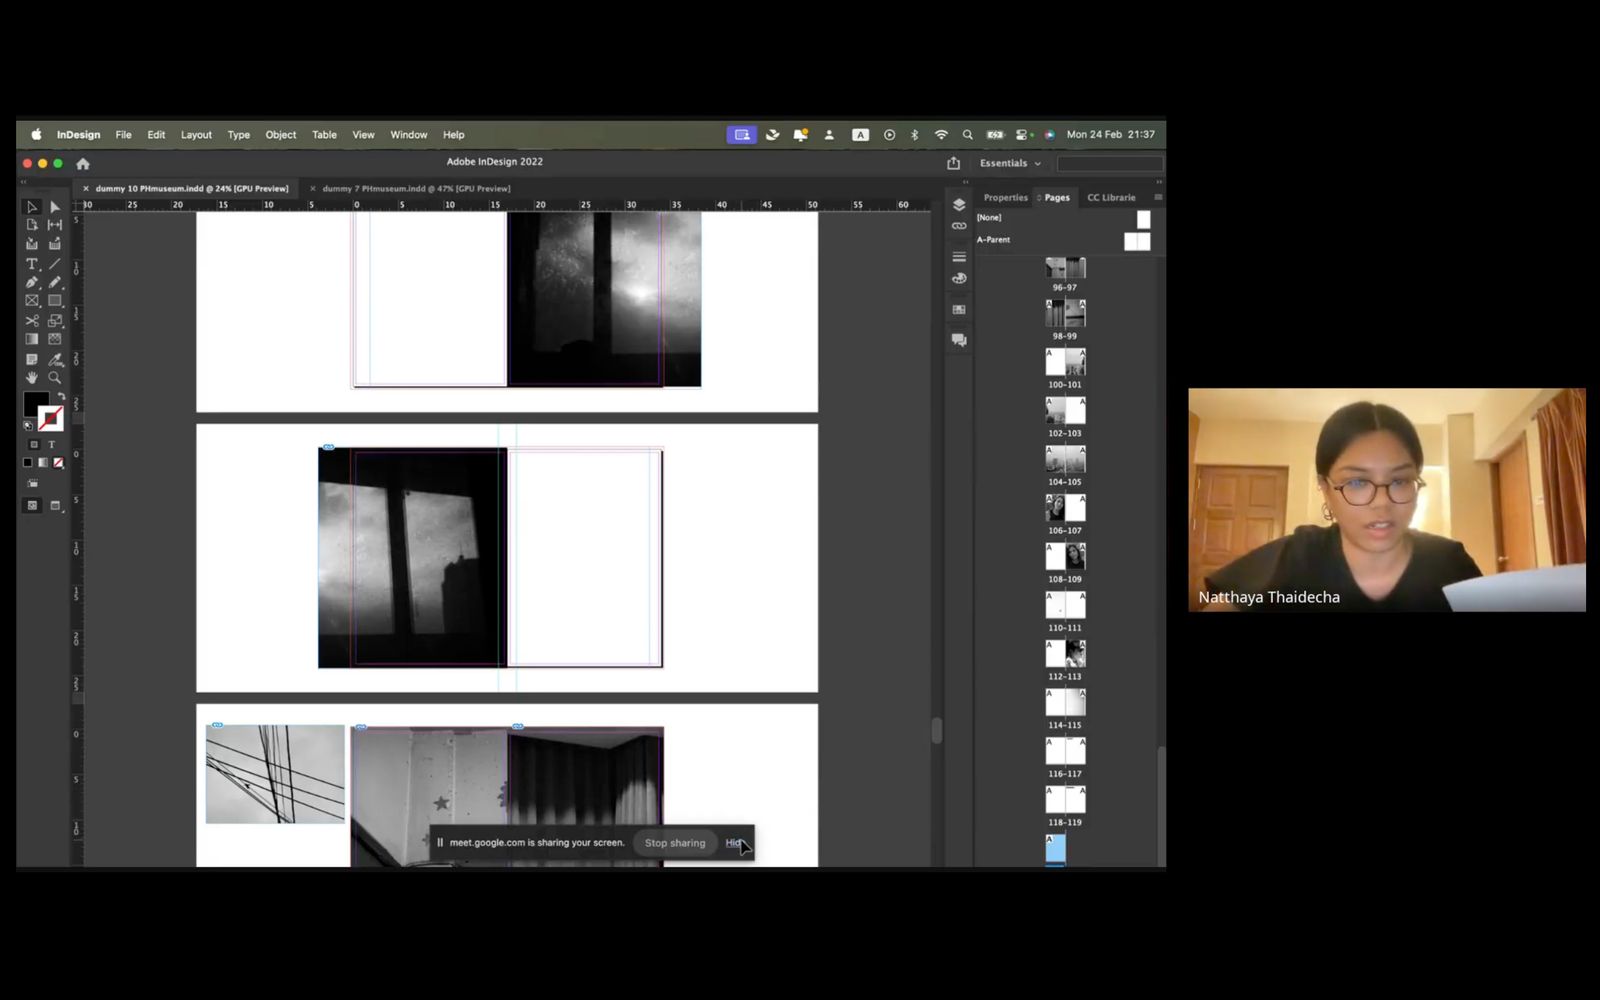Open the CC Libraries panel tab
Image resolution: width=1600 pixels, height=1000 pixels.
click(1111, 197)
